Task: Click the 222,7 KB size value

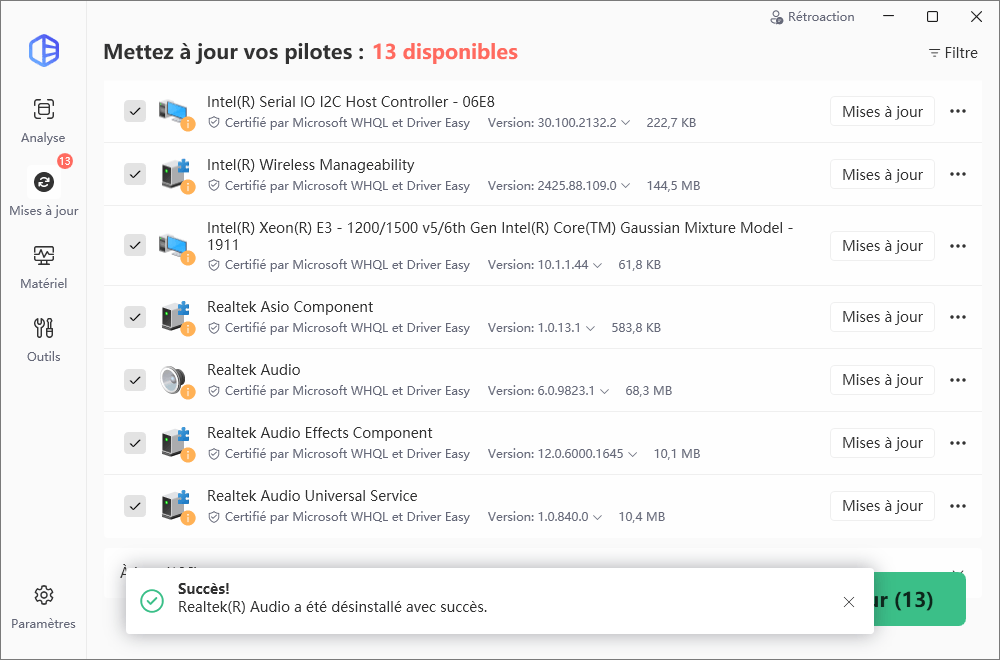Action: pyautogui.click(x=671, y=122)
